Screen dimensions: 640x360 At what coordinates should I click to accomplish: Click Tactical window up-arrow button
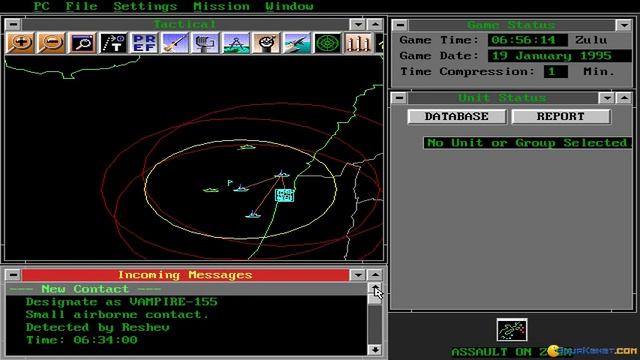click(x=375, y=24)
